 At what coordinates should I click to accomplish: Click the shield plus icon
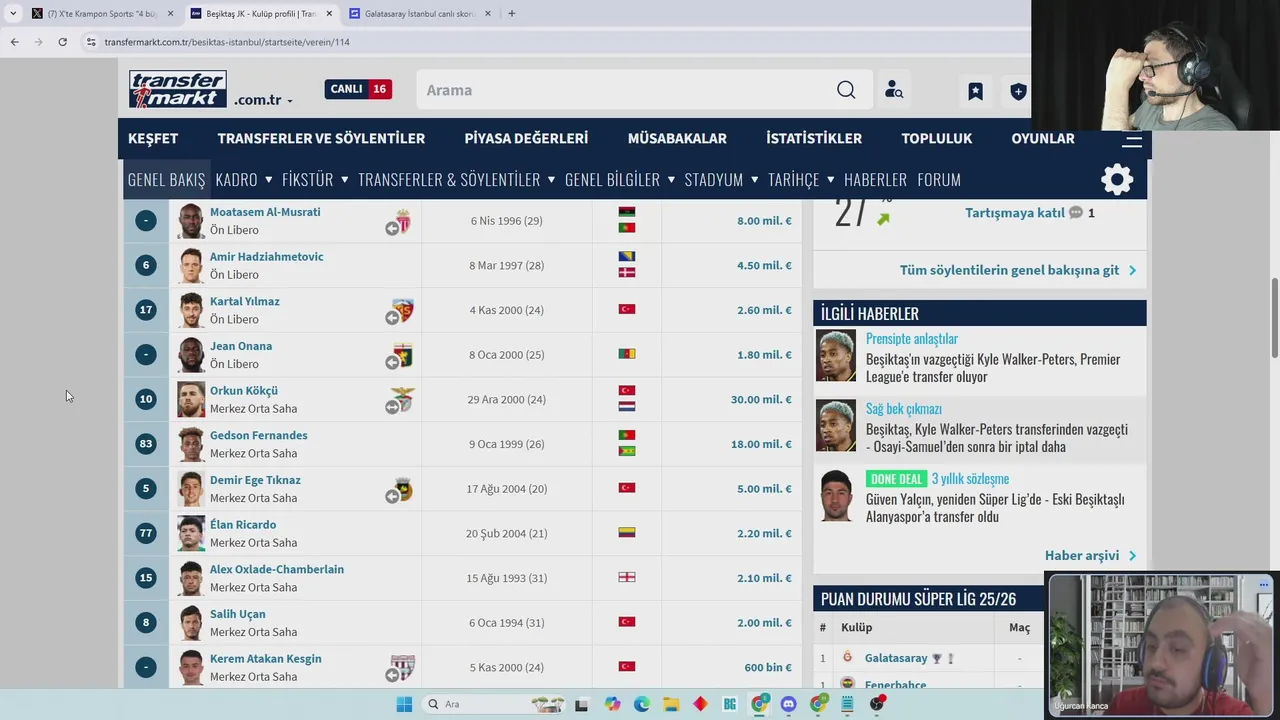[x=1018, y=91]
